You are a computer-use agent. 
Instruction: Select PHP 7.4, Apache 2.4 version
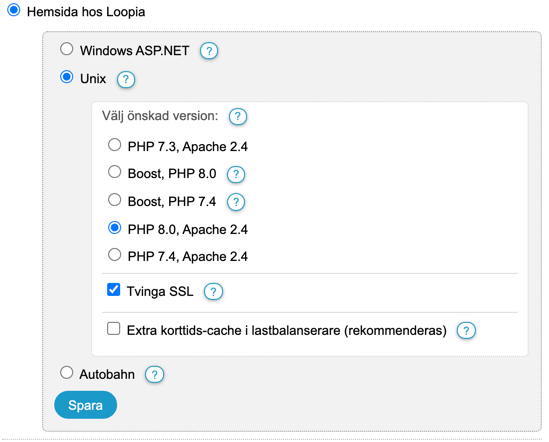click(x=114, y=255)
